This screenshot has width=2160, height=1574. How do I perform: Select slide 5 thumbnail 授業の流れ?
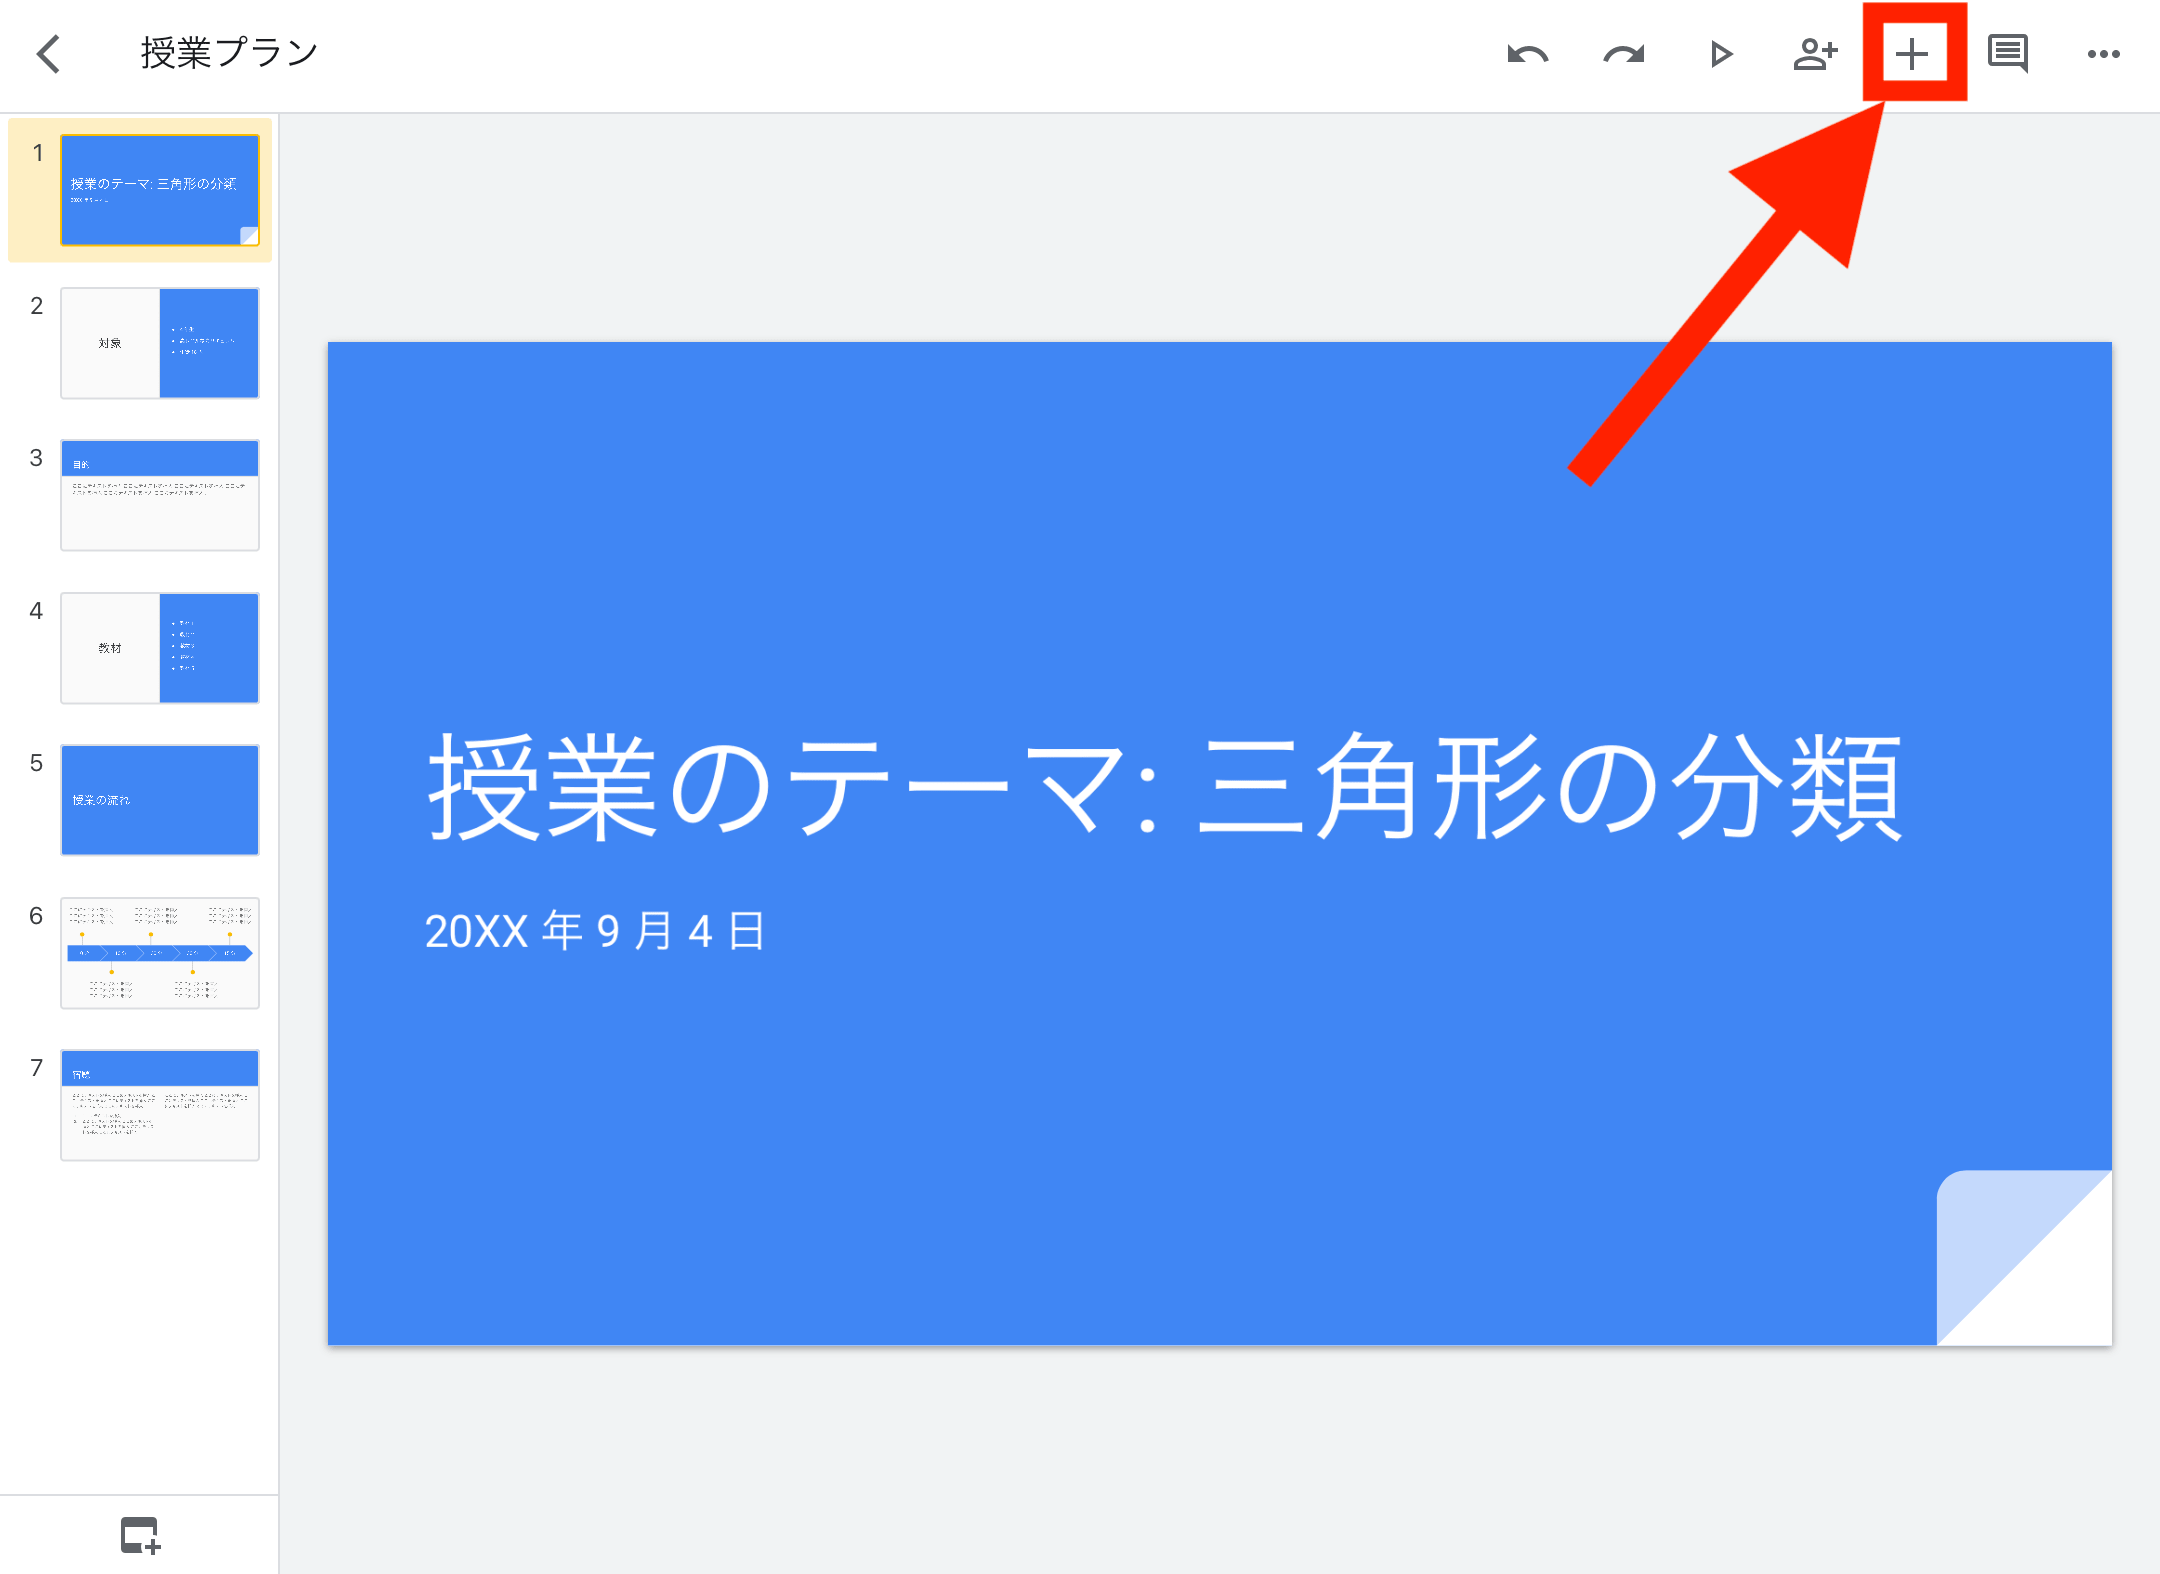[160, 800]
